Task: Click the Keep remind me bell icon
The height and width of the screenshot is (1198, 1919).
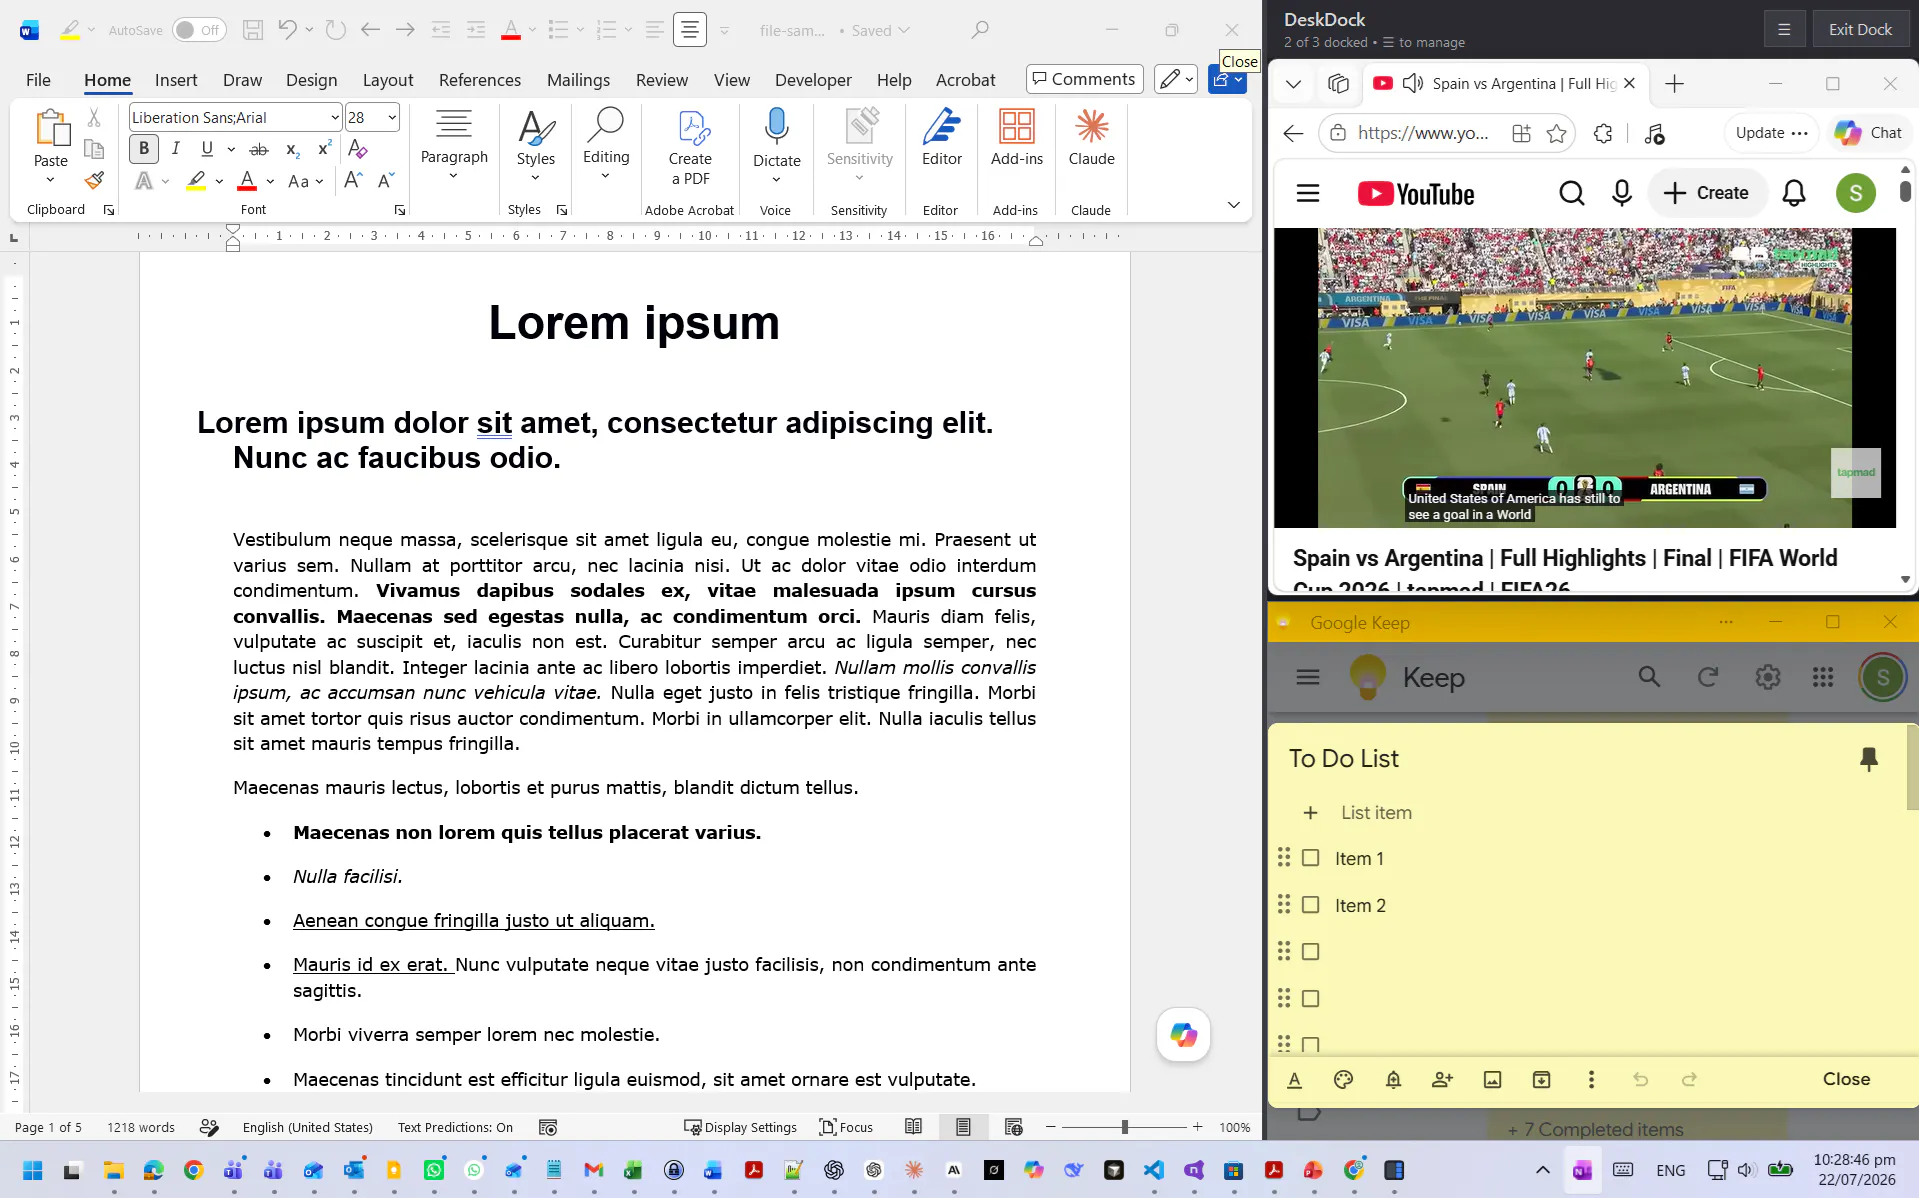Action: point(1393,1079)
